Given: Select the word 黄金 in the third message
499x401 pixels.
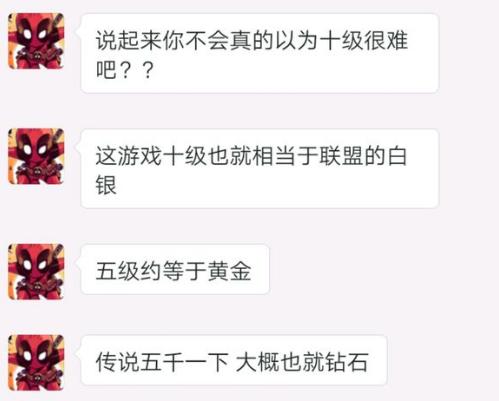Looking at the screenshot, I should click(x=229, y=271).
